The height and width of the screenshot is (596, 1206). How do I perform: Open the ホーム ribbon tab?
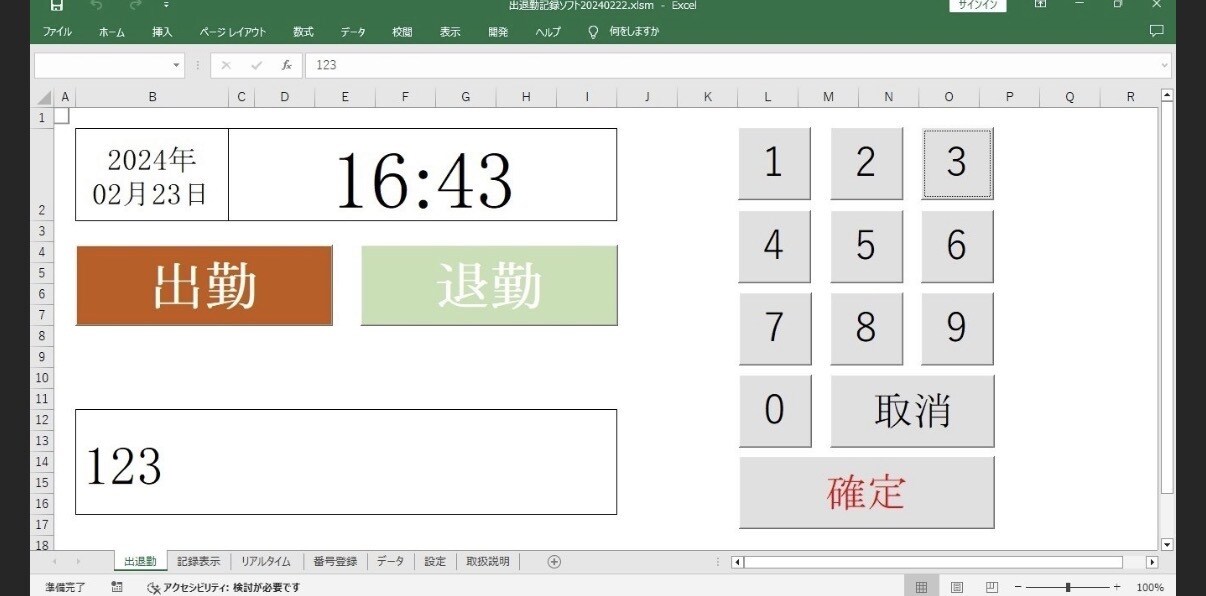[112, 32]
